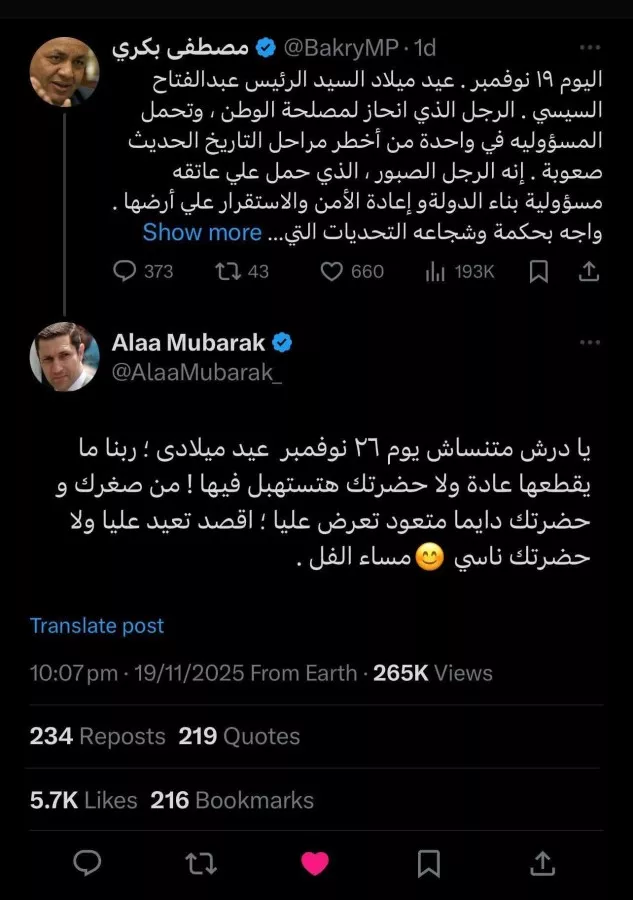Repost Alaa Mubarak's post
This screenshot has width=633, height=900.
coord(200,862)
